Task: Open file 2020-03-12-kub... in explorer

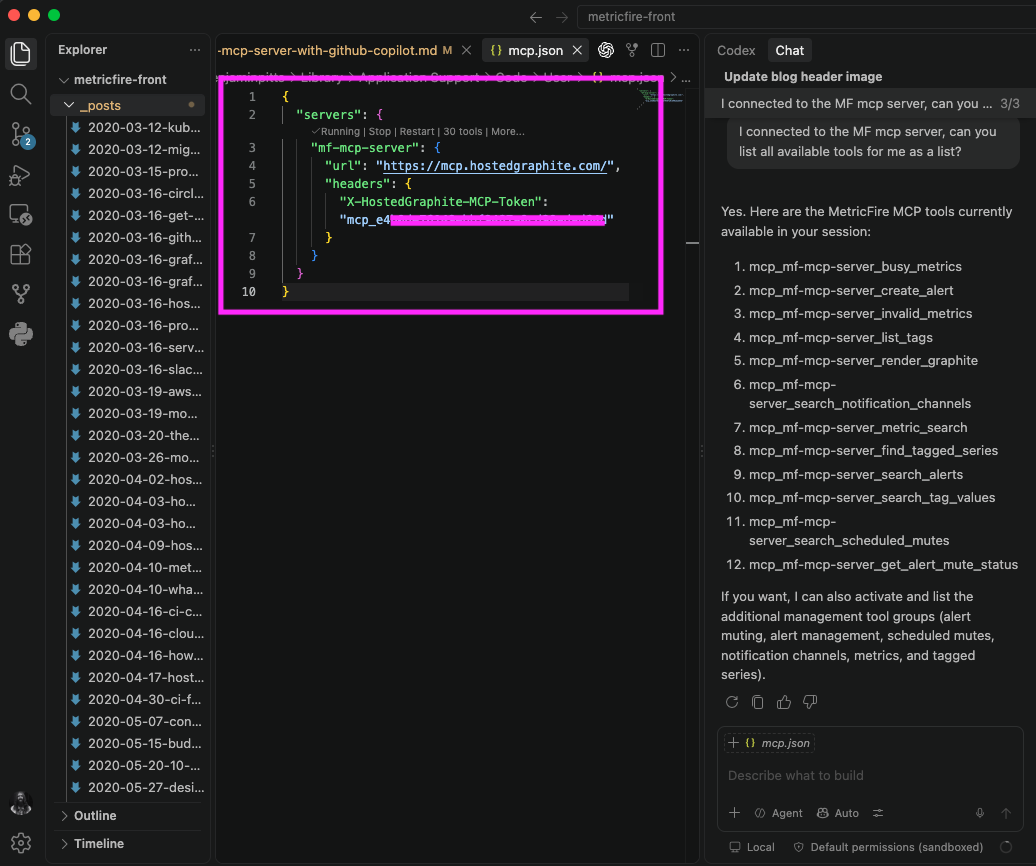Action: tap(137, 127)
